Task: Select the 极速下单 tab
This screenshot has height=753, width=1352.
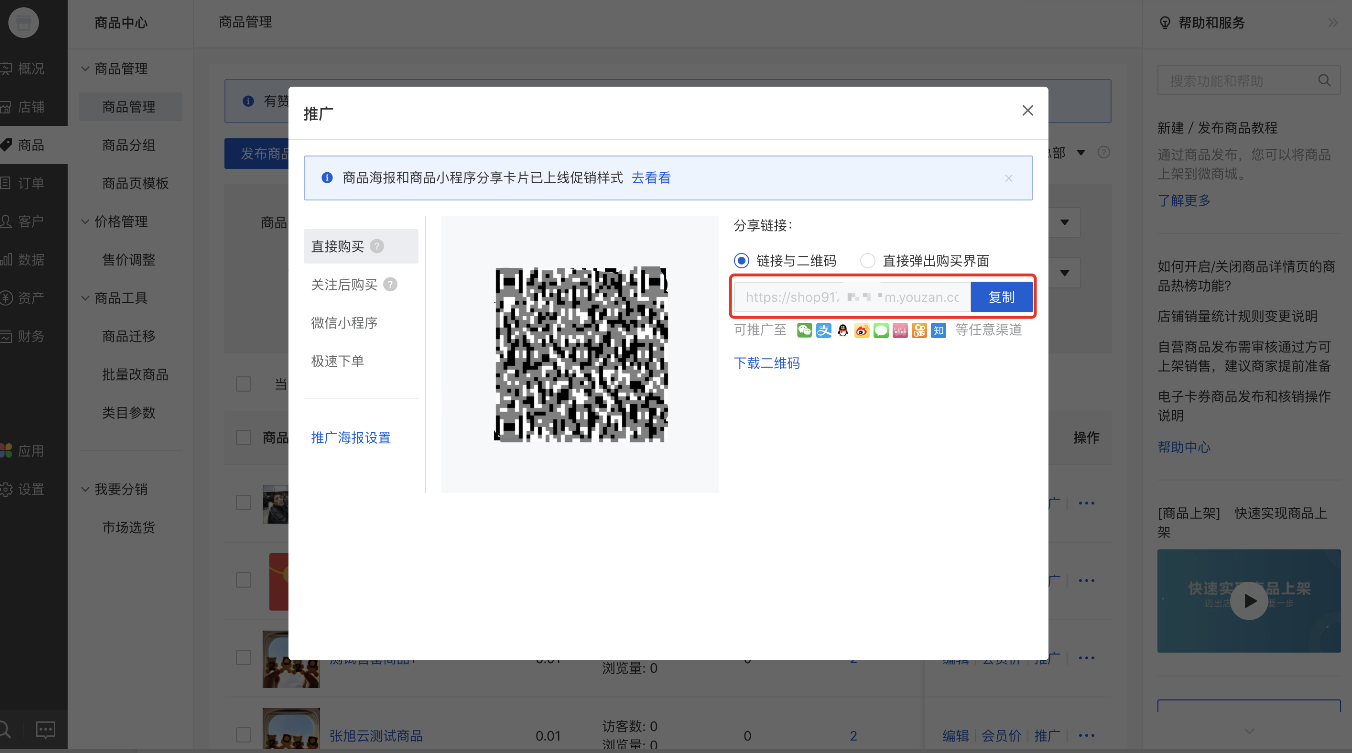Action: tap(337, 361)
